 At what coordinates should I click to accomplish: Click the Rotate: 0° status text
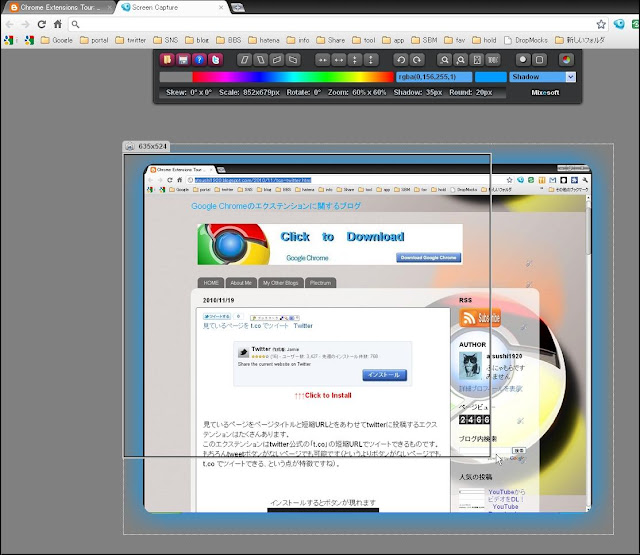(304, 93)
